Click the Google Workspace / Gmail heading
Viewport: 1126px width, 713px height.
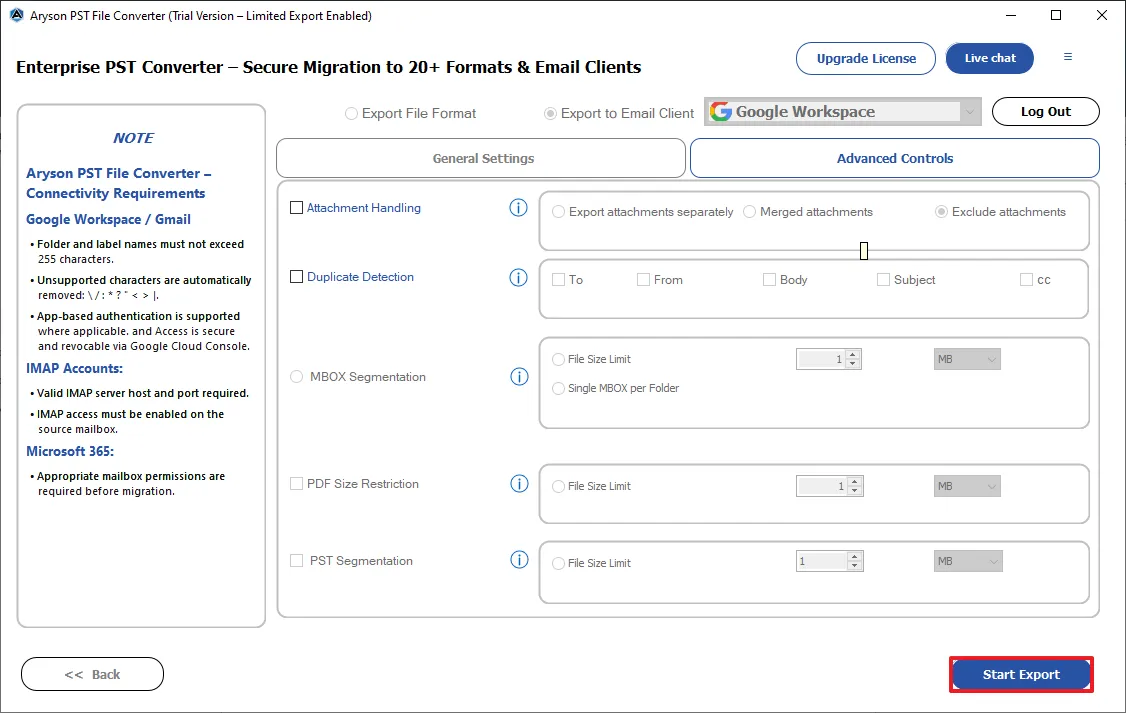(x=108, y=219)
